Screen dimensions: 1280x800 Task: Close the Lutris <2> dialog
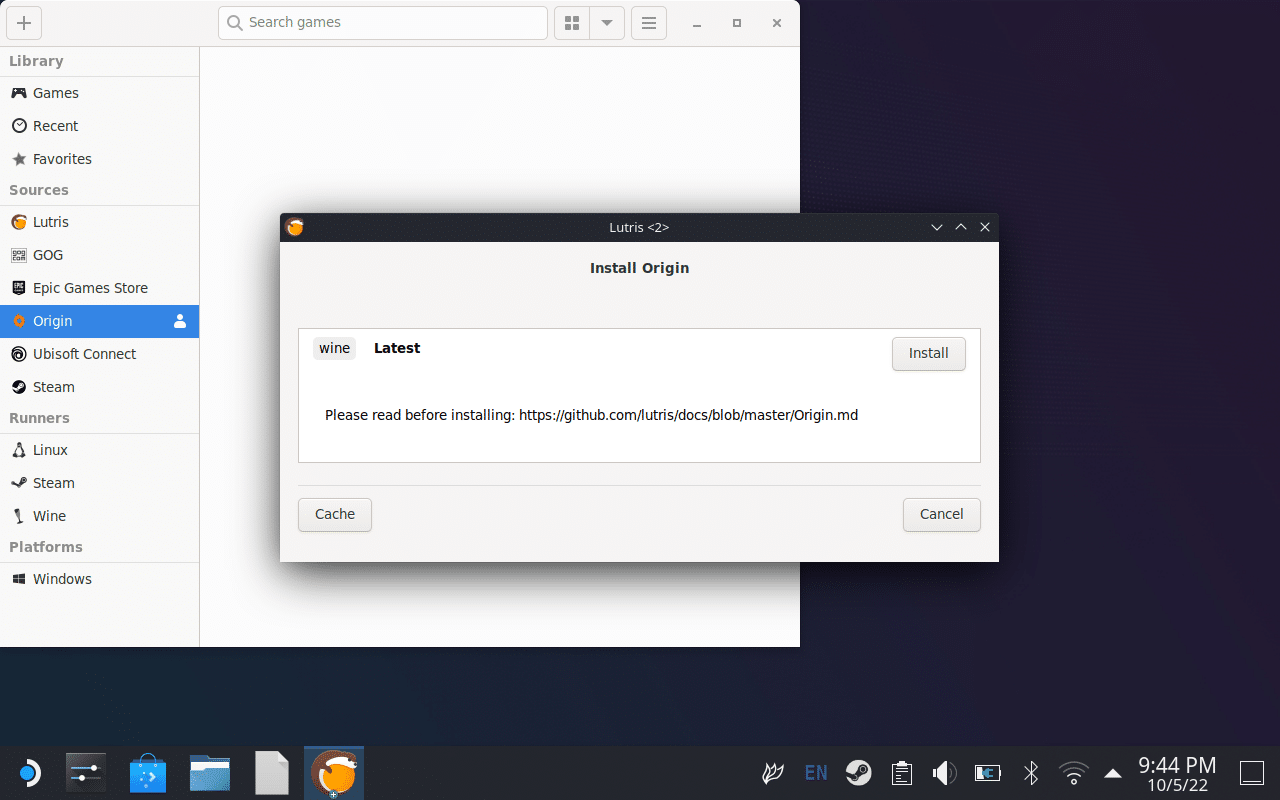tap(985, 227)
